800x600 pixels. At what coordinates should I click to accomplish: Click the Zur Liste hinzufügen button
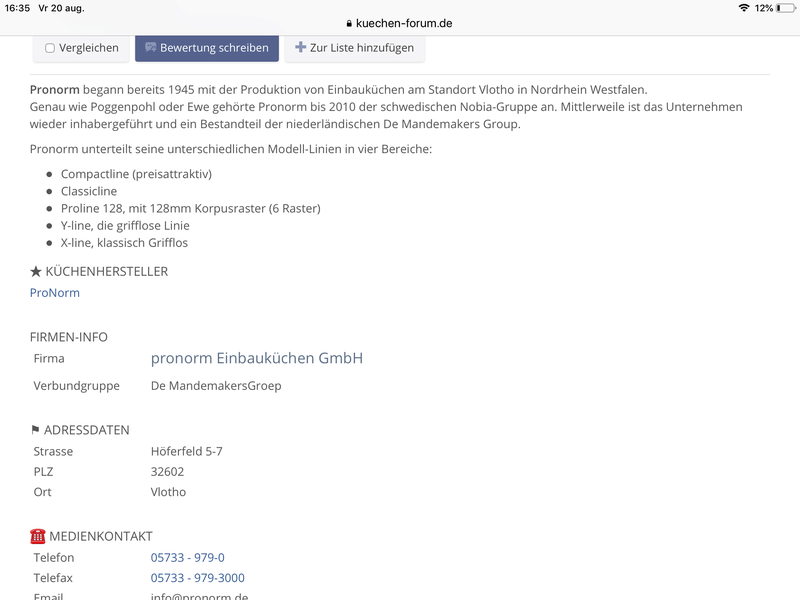point(355,48)
